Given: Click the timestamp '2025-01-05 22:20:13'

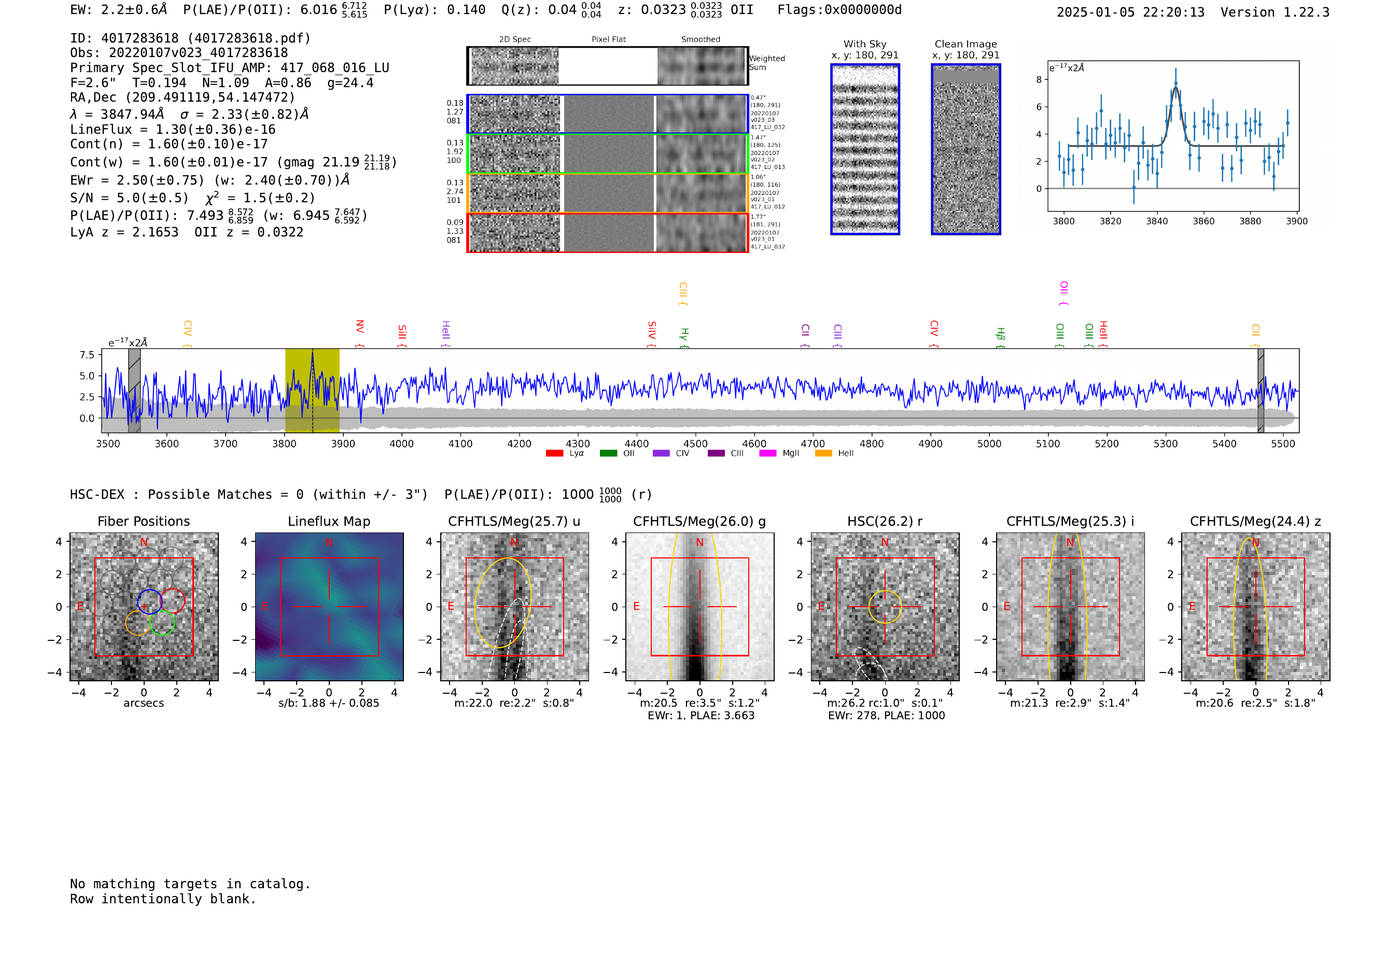Looking at the screenshot, I should coord(1131,12).
